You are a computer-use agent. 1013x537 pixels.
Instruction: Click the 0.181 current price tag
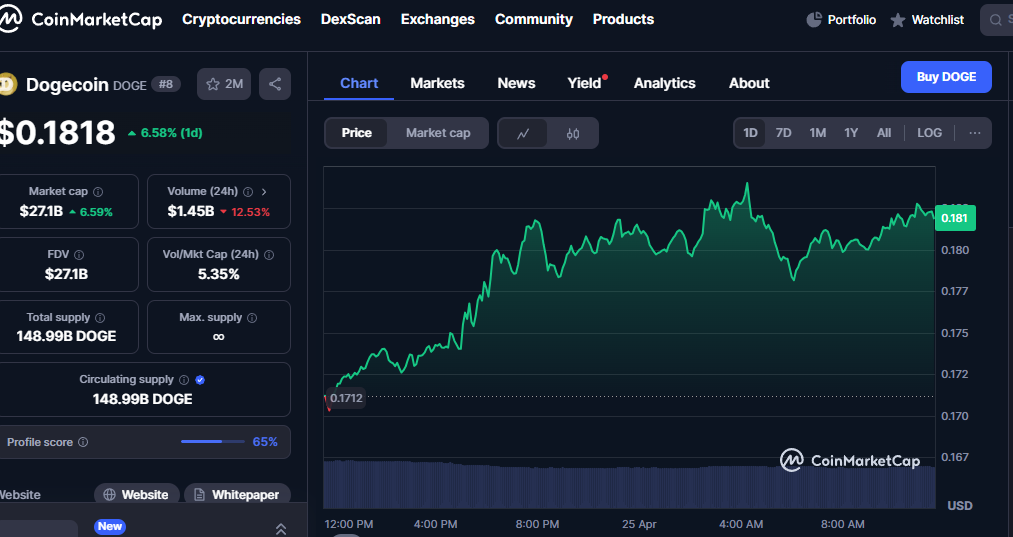coord(955,218)
